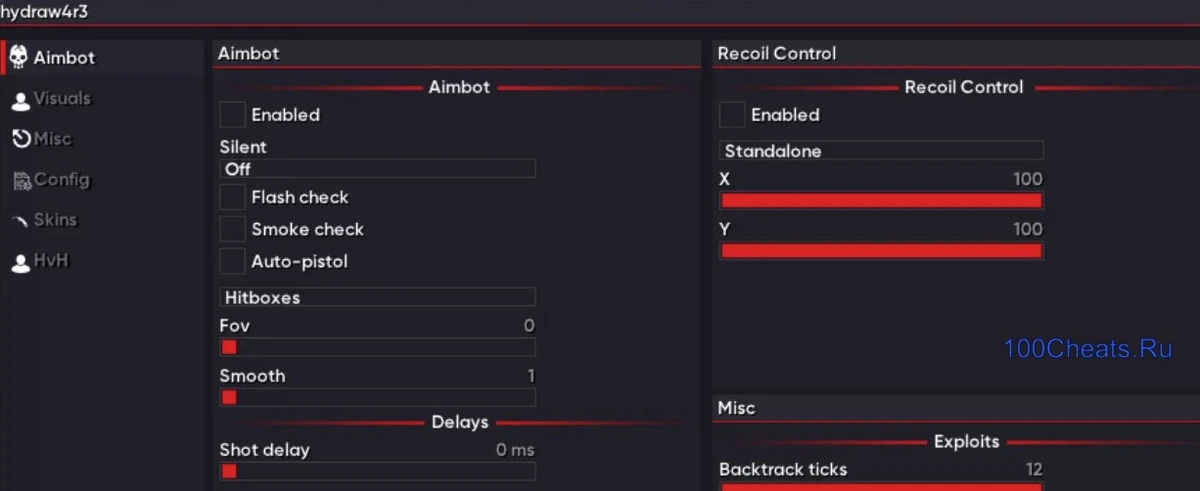Click the Config document icon
Image resolution: width=1200 pixels, height=491 pixels.
tap(21, 181)
